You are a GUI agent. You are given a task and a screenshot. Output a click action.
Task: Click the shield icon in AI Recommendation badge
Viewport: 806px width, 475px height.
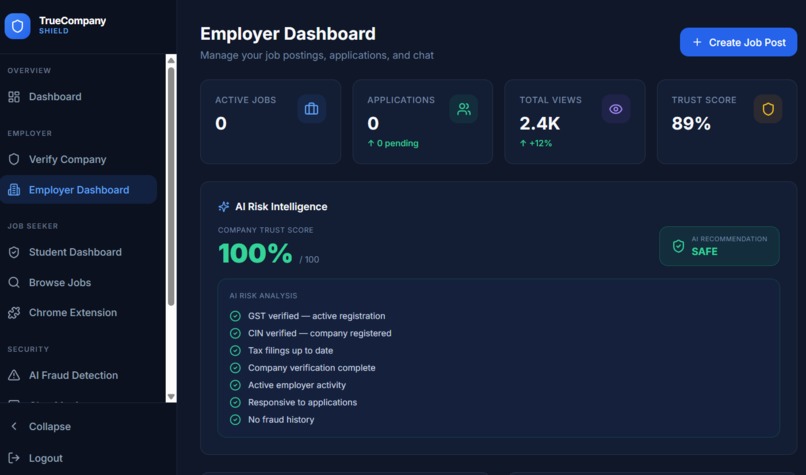click(x=679, y=246)
